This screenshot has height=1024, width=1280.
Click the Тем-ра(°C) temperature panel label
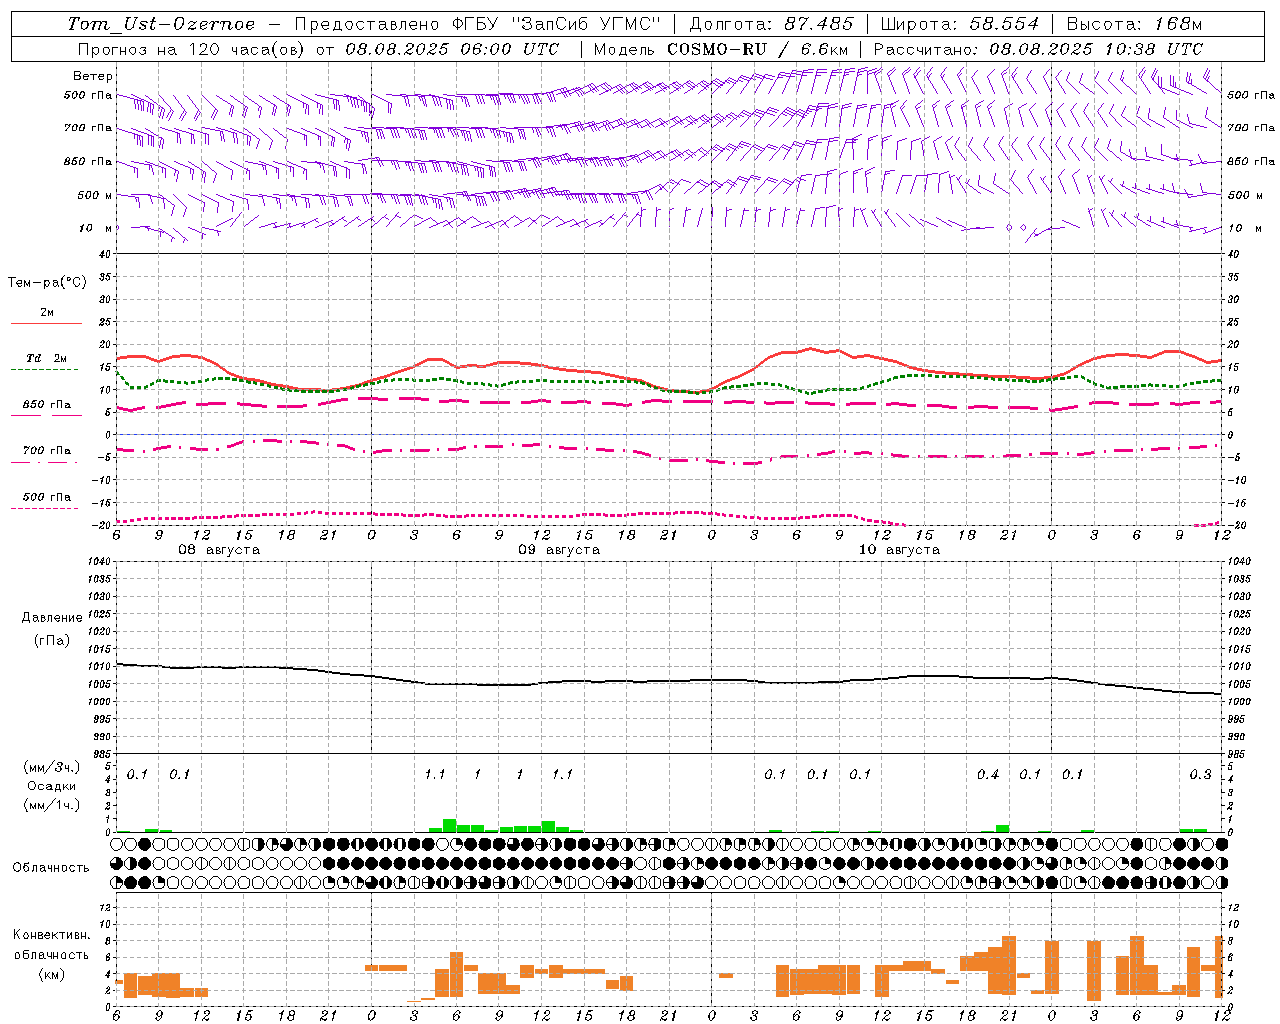coord(47,283)
